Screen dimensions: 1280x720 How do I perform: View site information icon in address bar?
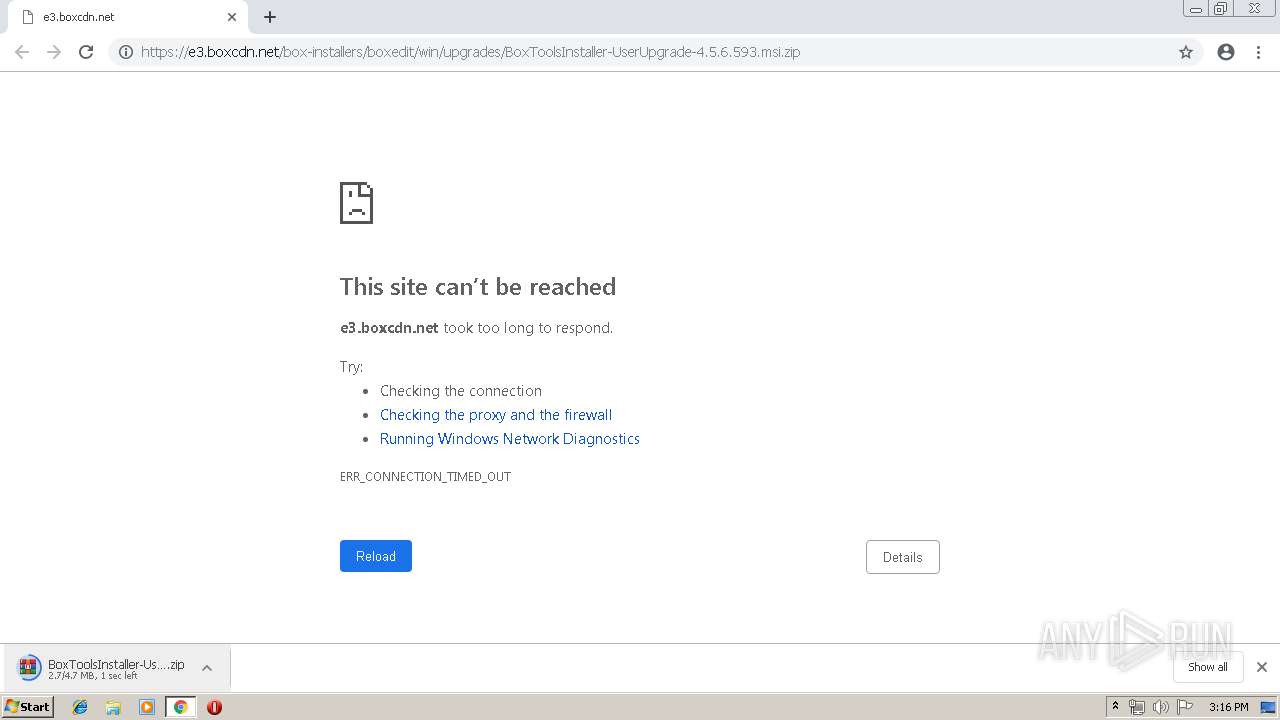(x=126, y=52)
